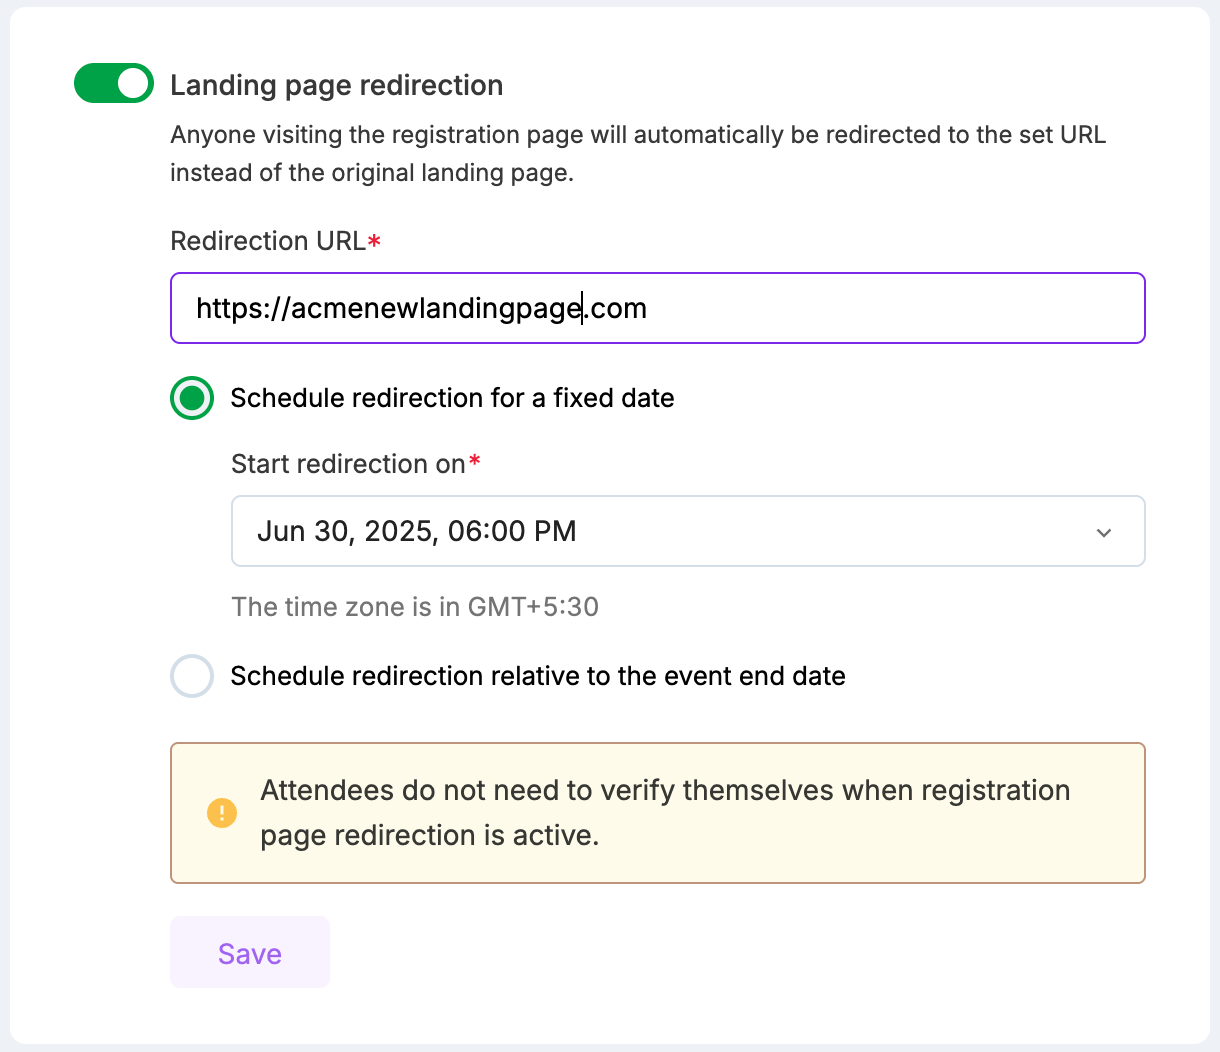Disable Landing page redirection
The image size is (1220, 1052).
click(x=113, y=83)
